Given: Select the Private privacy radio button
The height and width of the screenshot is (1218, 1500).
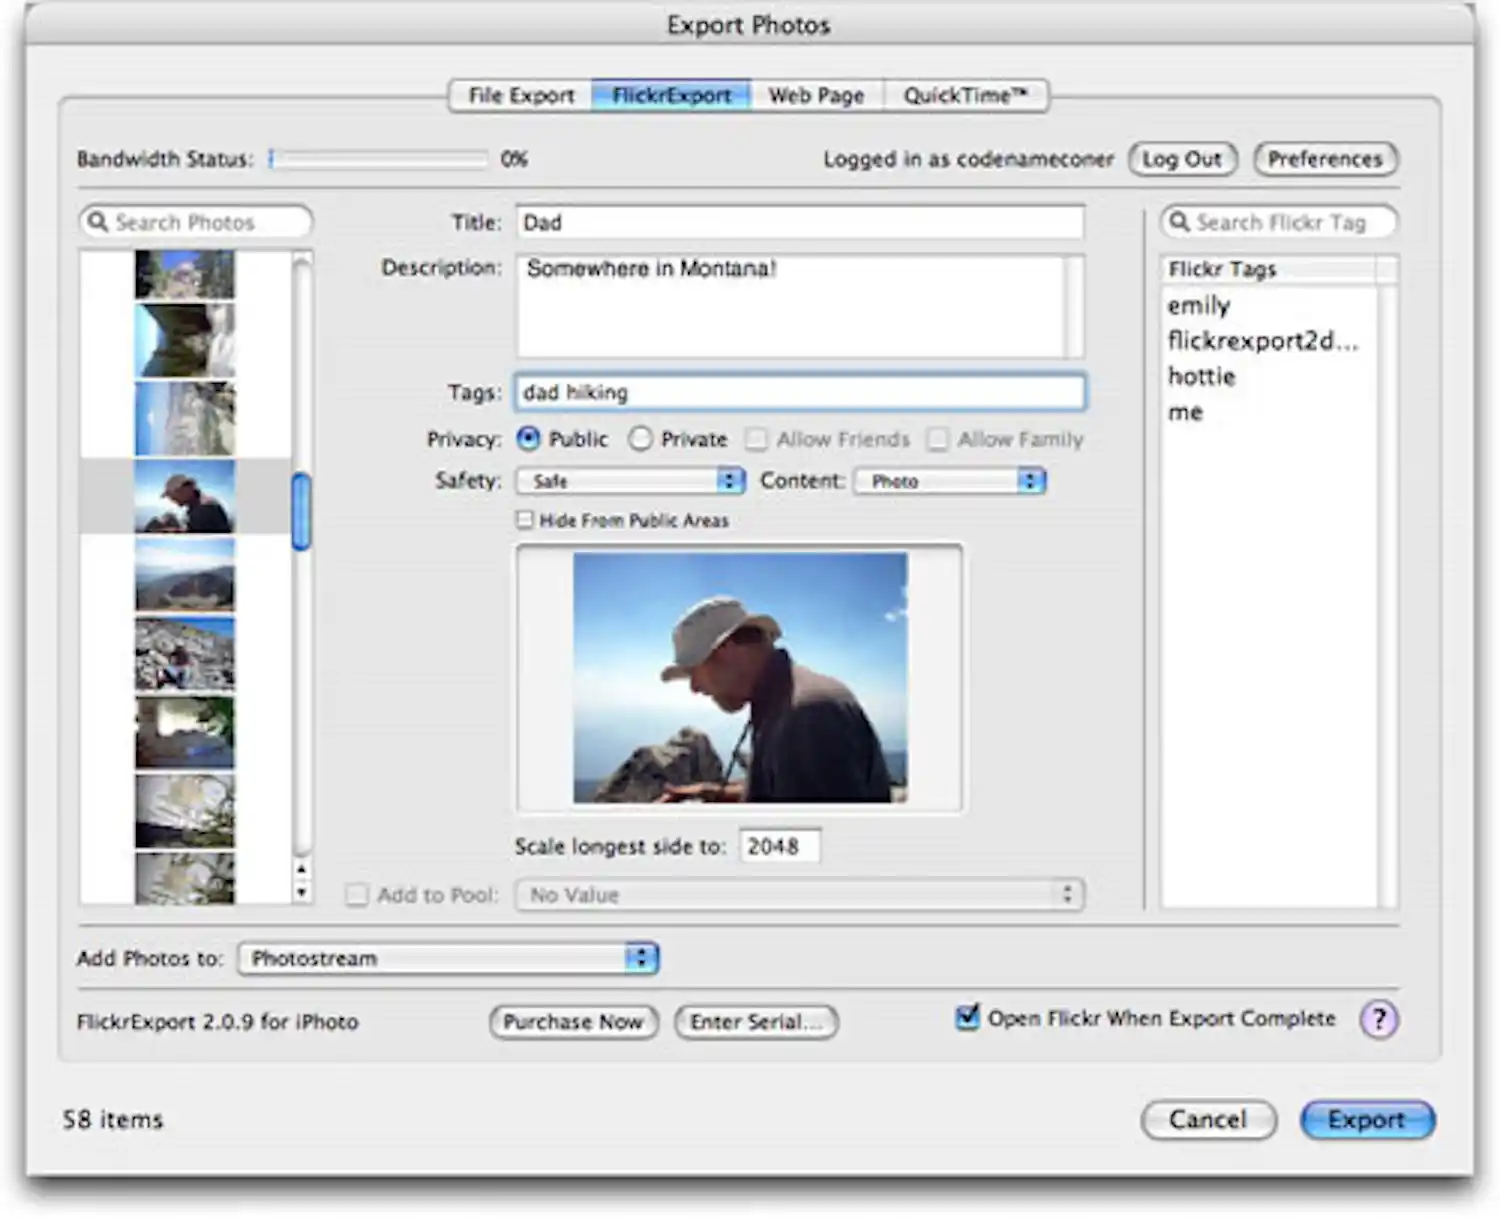Looking at the screenshot, I should (640, 438).
